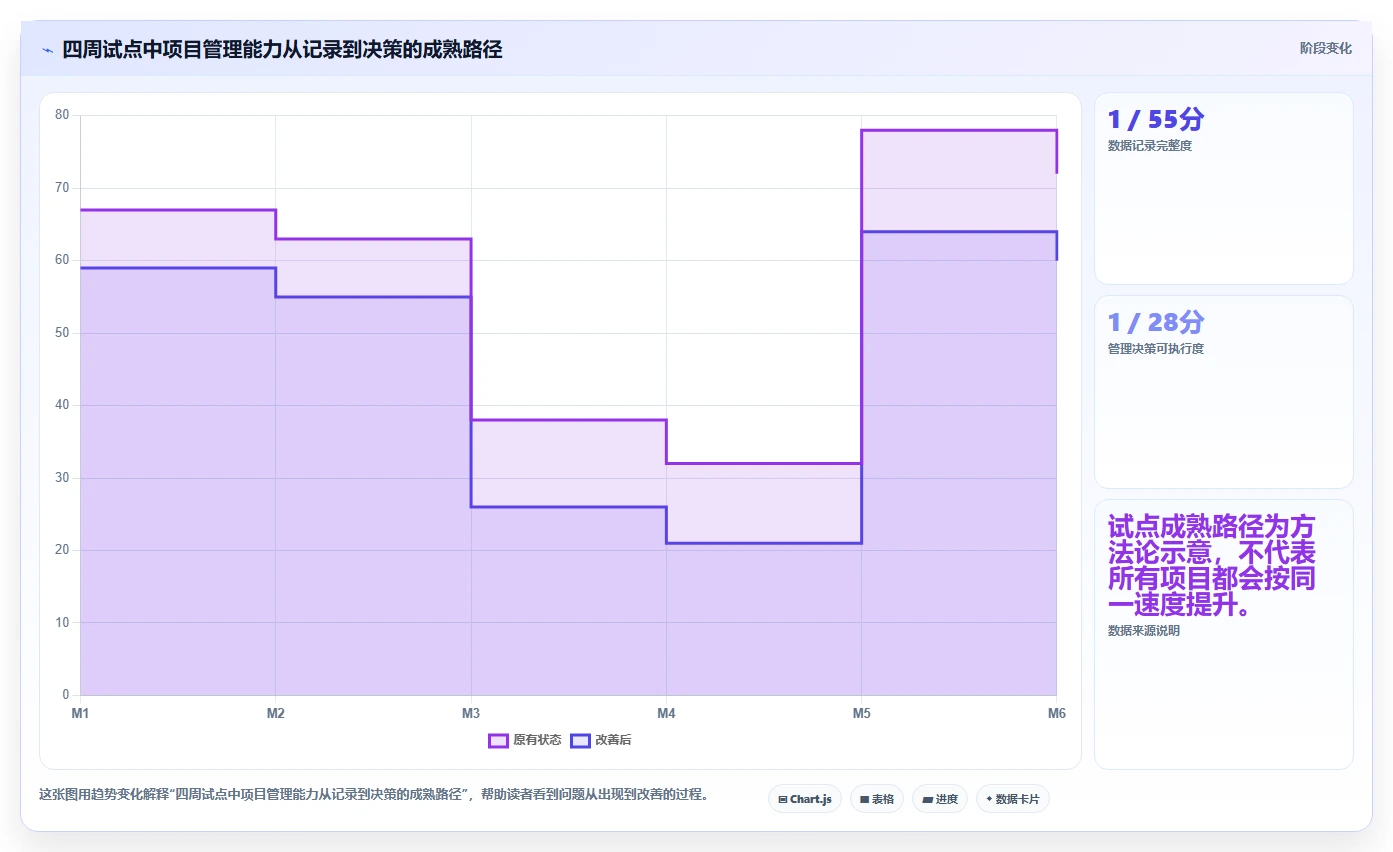The width and height of the screenshot is (1393, 852).
Task: Click the chart title 四周试点中项目管理能力
Action: pyautogui.click(x=282, y=49)
